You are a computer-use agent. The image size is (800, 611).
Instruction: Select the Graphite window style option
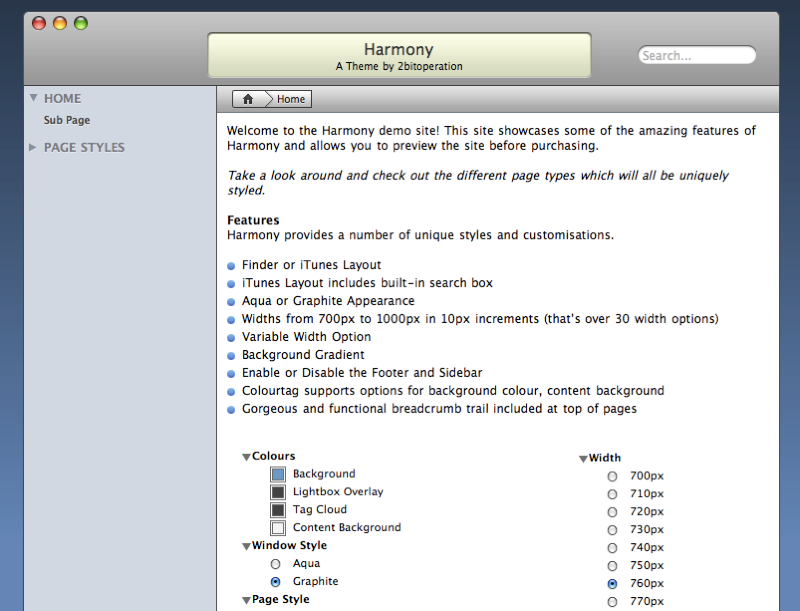pos(276,582)
